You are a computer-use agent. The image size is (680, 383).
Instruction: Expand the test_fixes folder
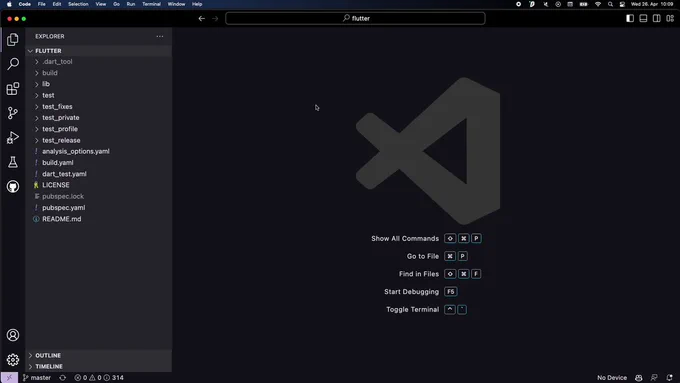pyautogui.click(x=98, y=107)
